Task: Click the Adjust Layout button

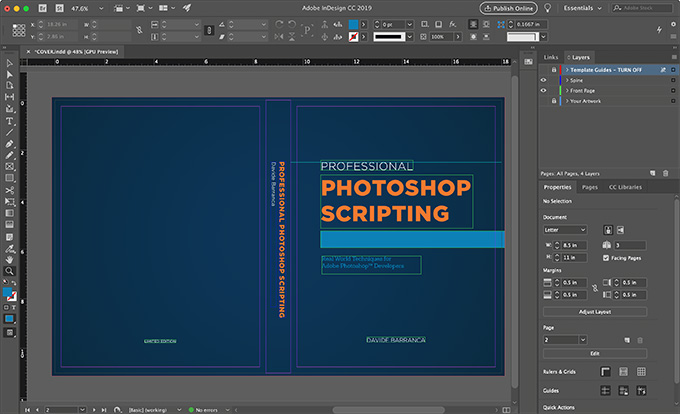Action: 595,312
